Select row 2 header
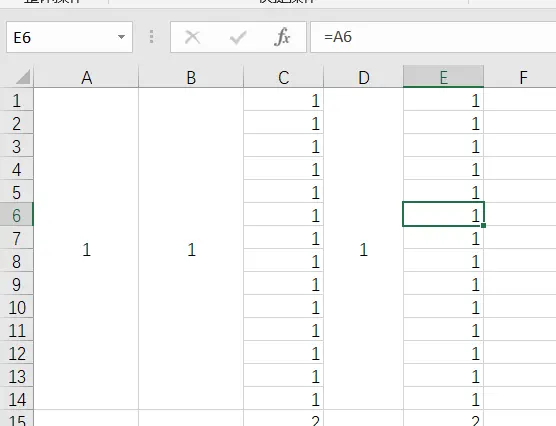 pos(17,123)
